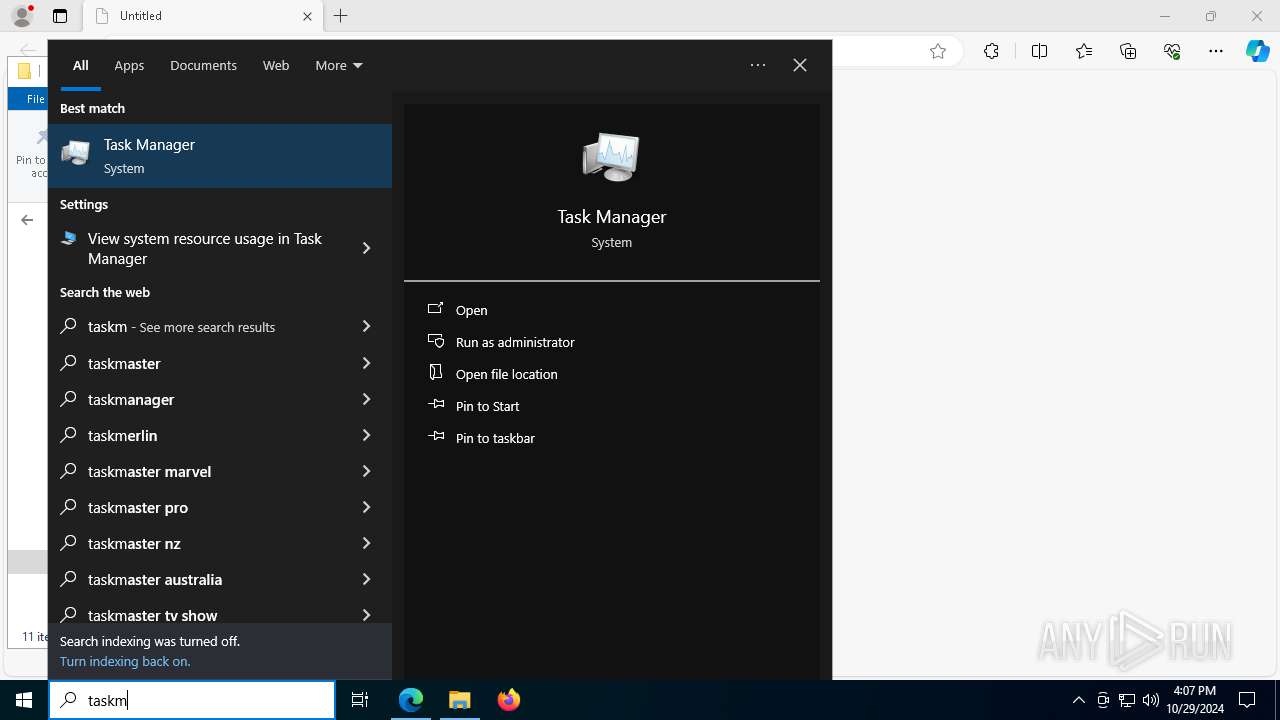Open Task View on the taskbar
Image resolution: width=1280 pixels, height=720 pixels.
click(360, 700)
